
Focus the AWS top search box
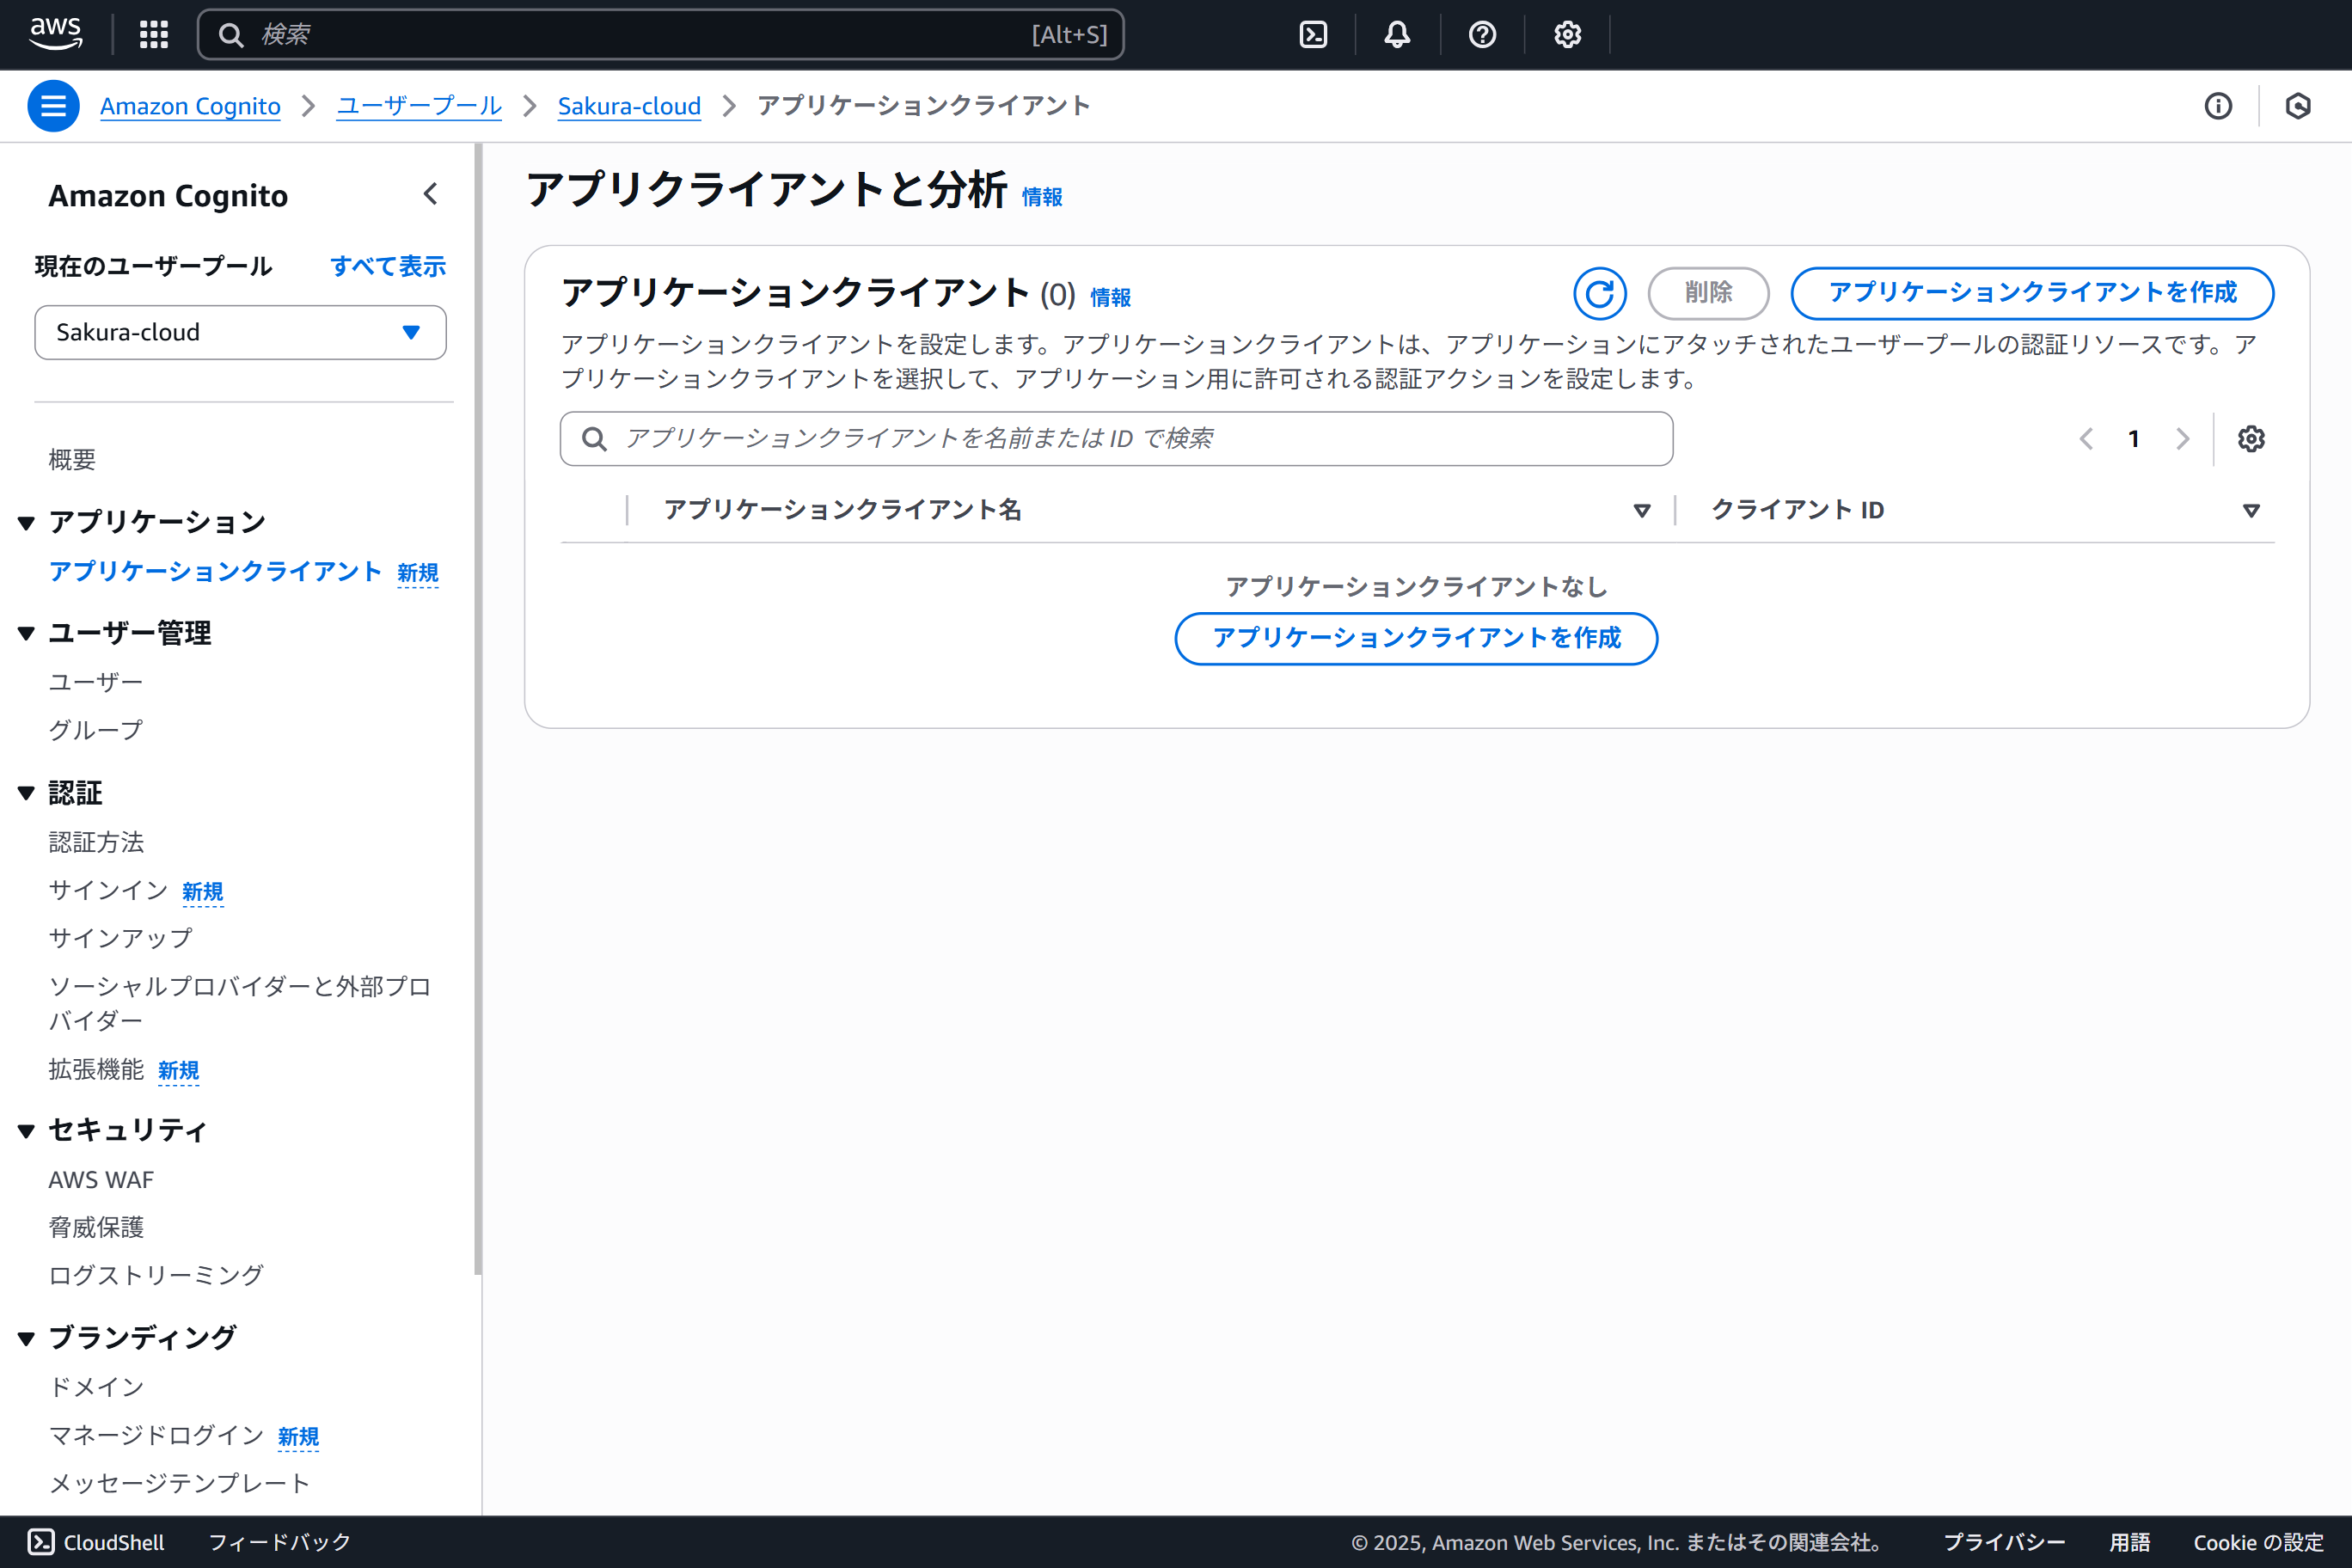(661, 35)
